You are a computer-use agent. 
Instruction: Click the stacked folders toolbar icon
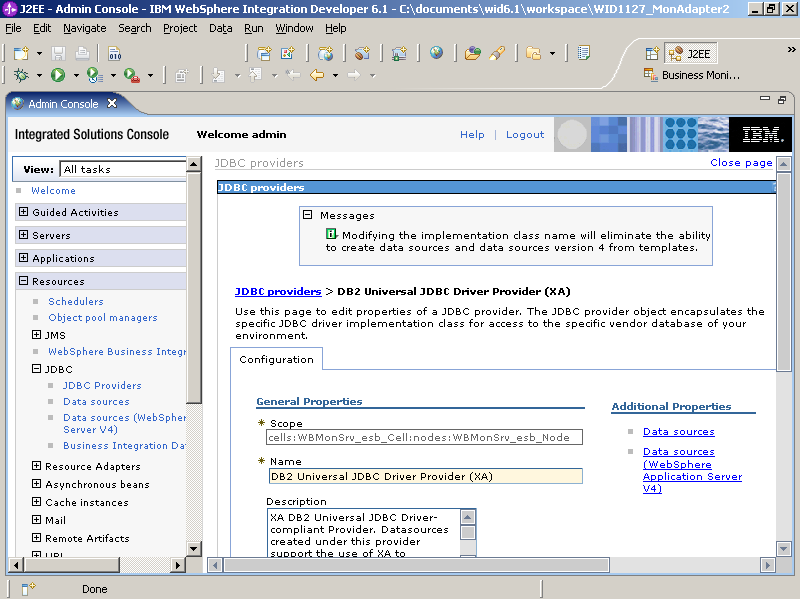(534, 53)
